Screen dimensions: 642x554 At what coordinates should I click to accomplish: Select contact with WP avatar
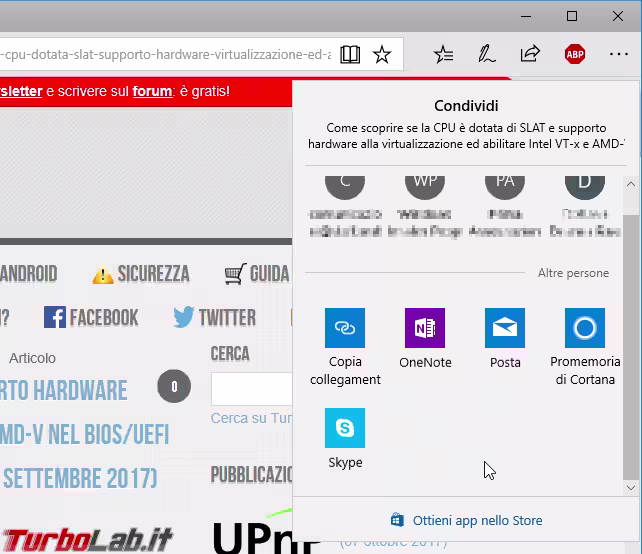(425, 207)
